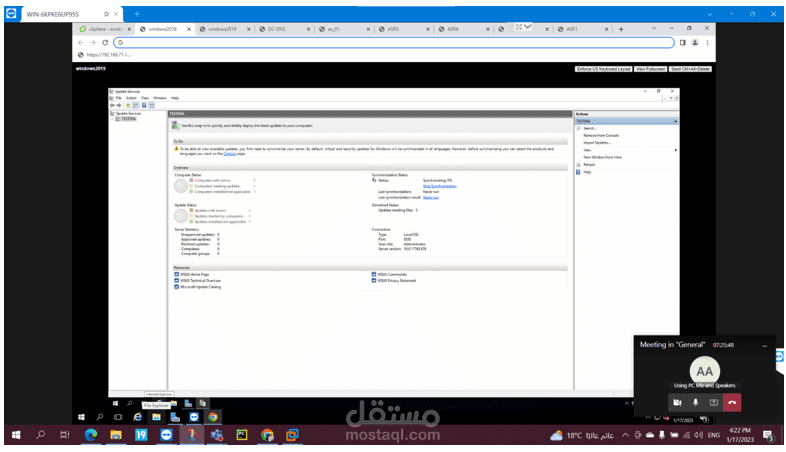Go back in the Chrome browser

(x=81, y=43)
